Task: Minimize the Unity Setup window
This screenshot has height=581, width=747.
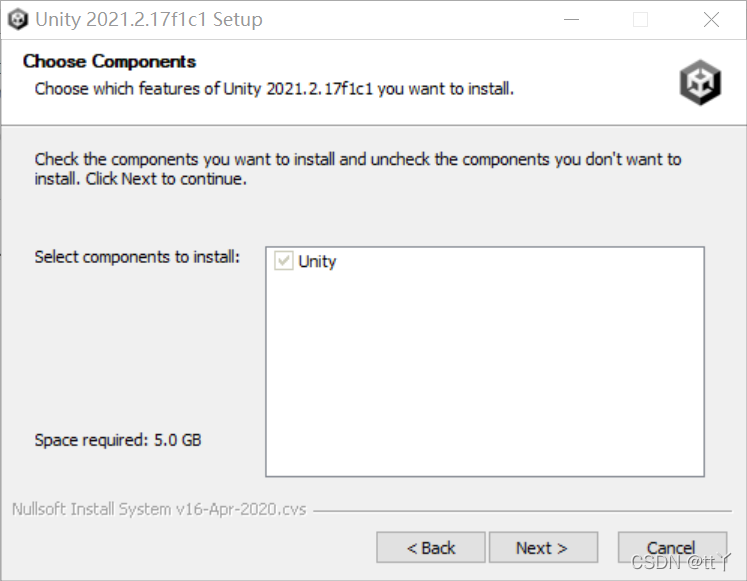Action: coord(571,20)
